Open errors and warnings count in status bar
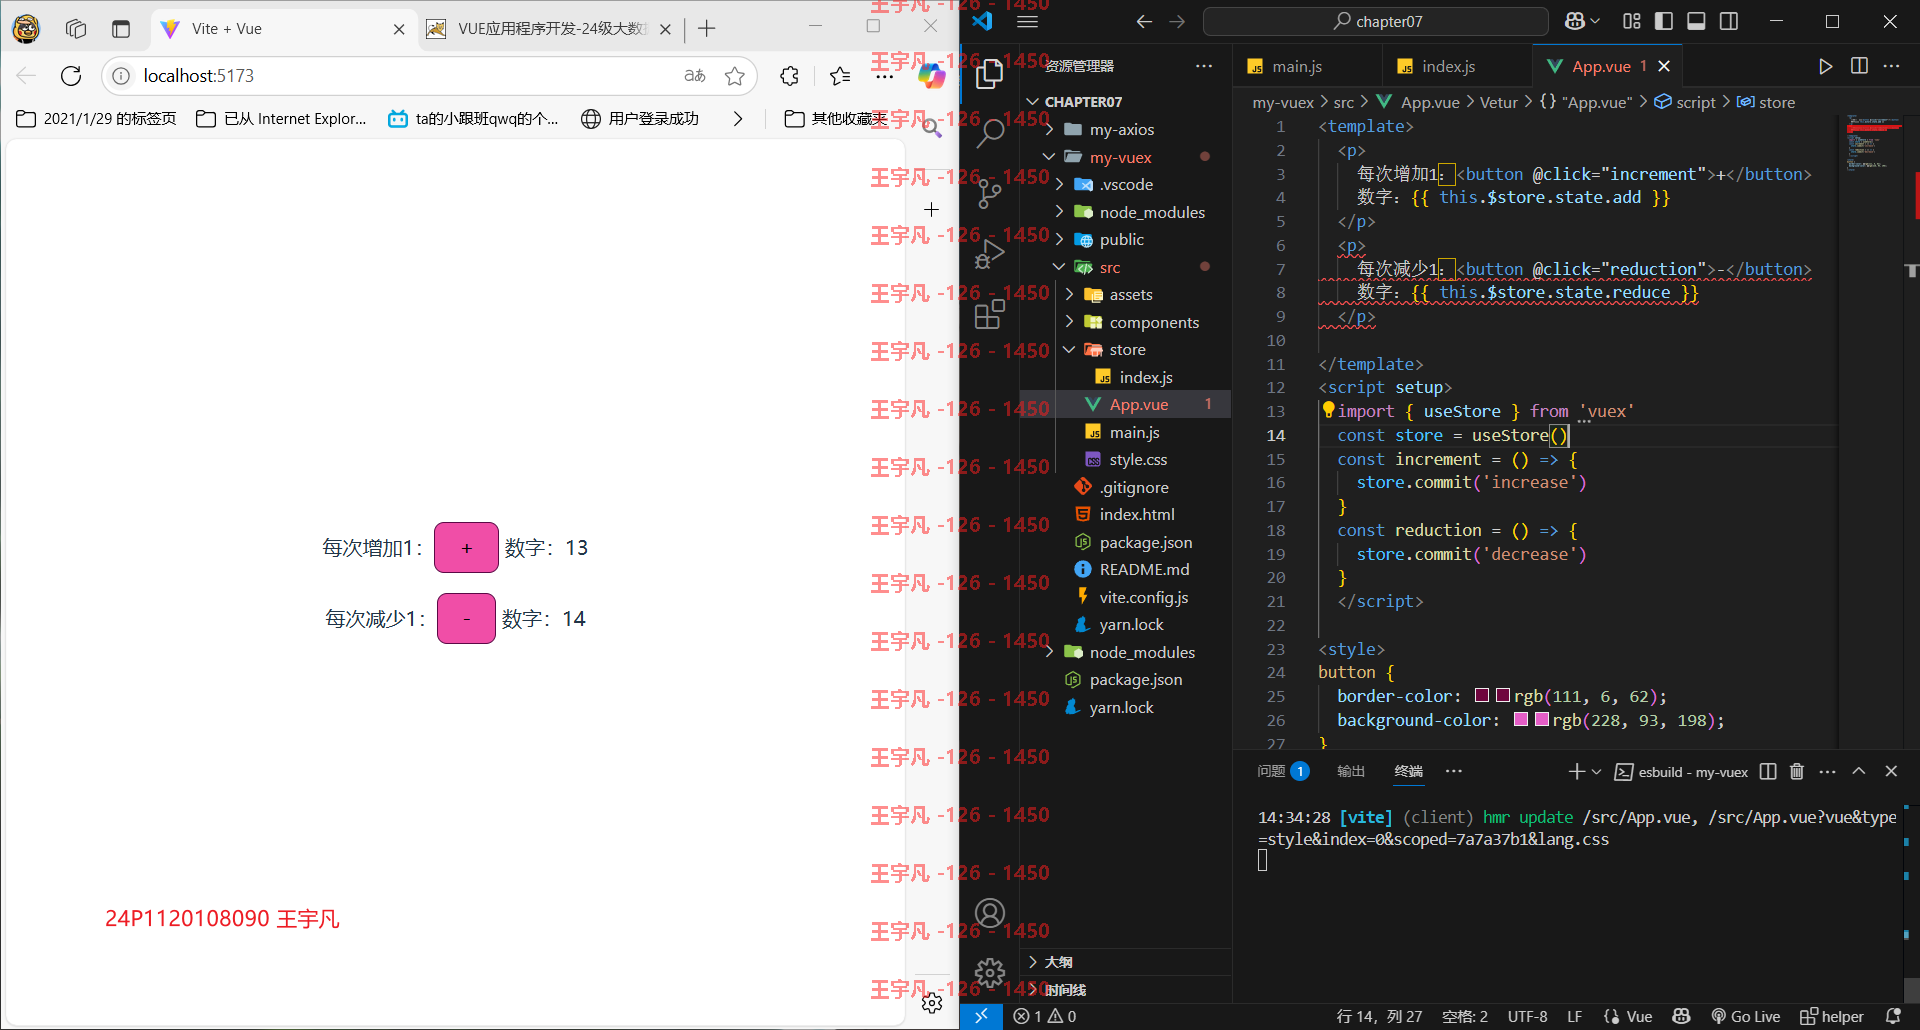This screenshot has width=1920, height=1030. [1045, 1016]
